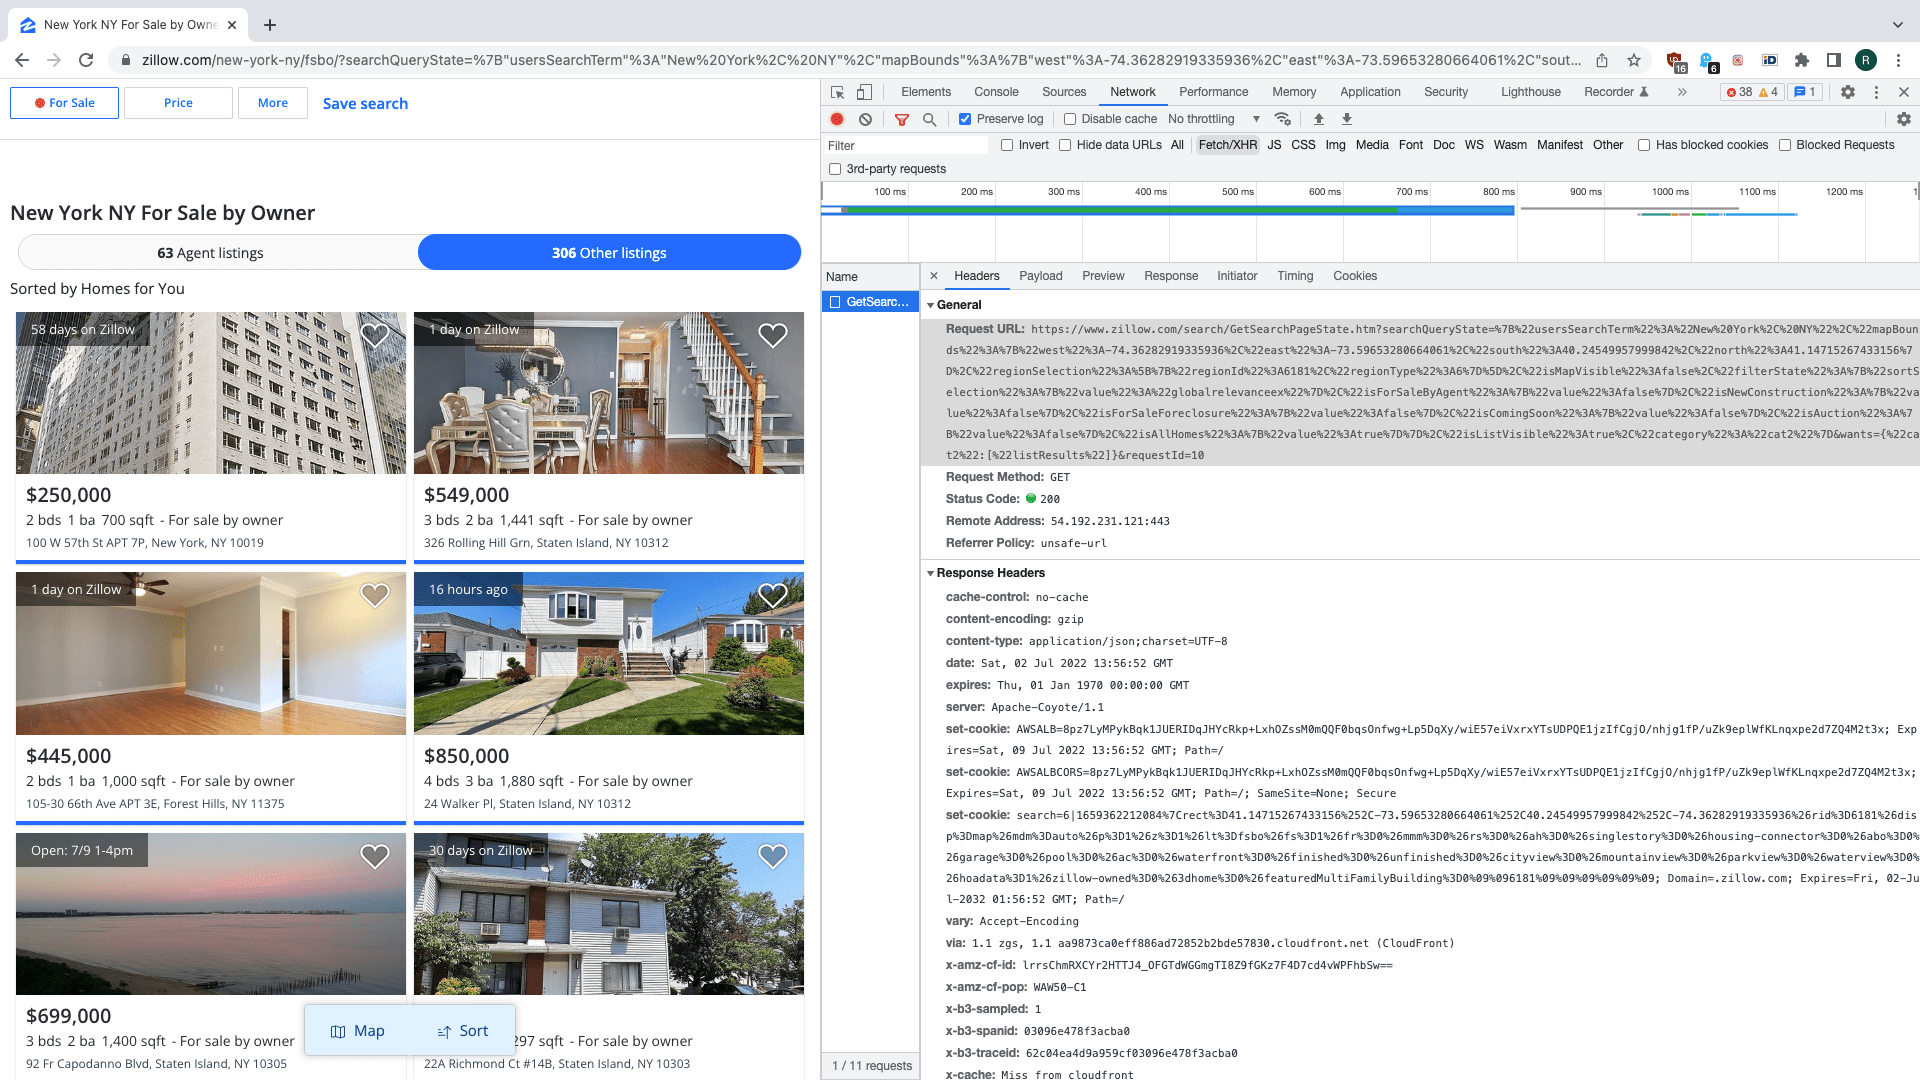Collapse the General headers section

pos(932,304)
